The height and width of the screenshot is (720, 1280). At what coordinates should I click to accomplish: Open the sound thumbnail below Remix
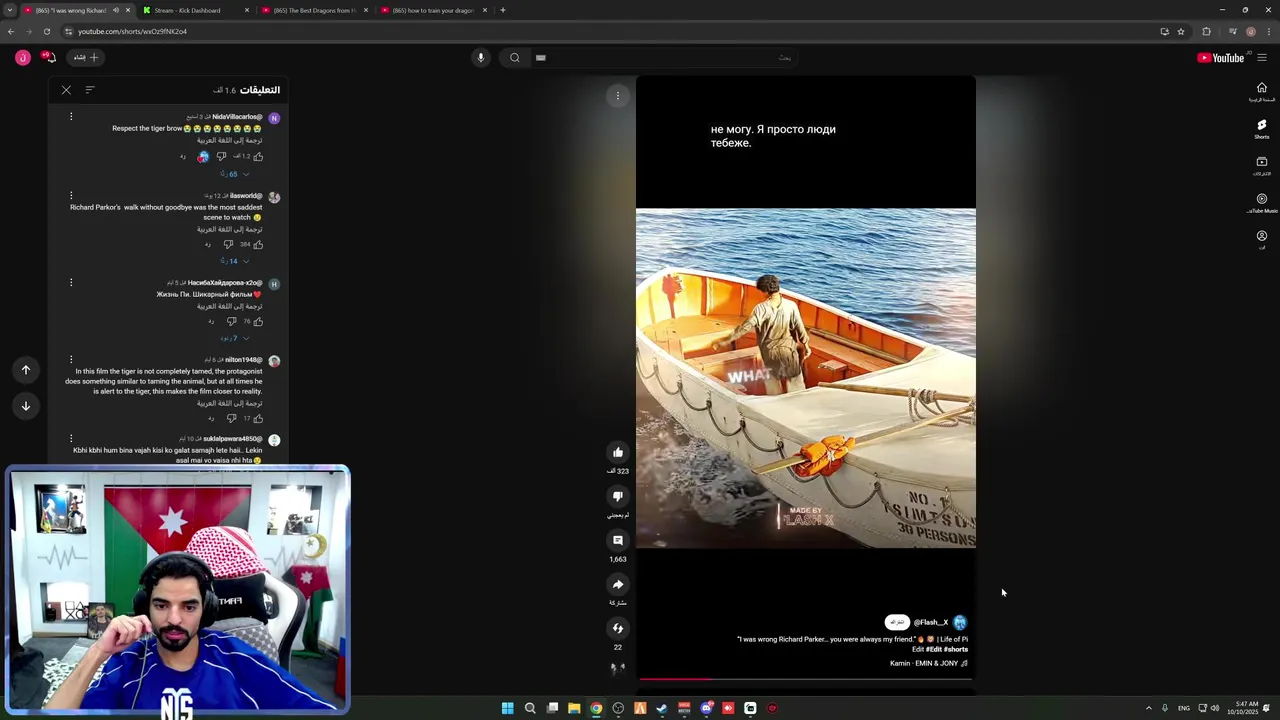point(618,668)
